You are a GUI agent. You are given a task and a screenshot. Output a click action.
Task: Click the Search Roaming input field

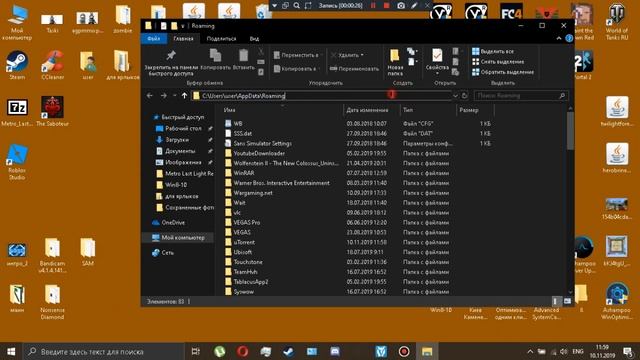point(520,96)
